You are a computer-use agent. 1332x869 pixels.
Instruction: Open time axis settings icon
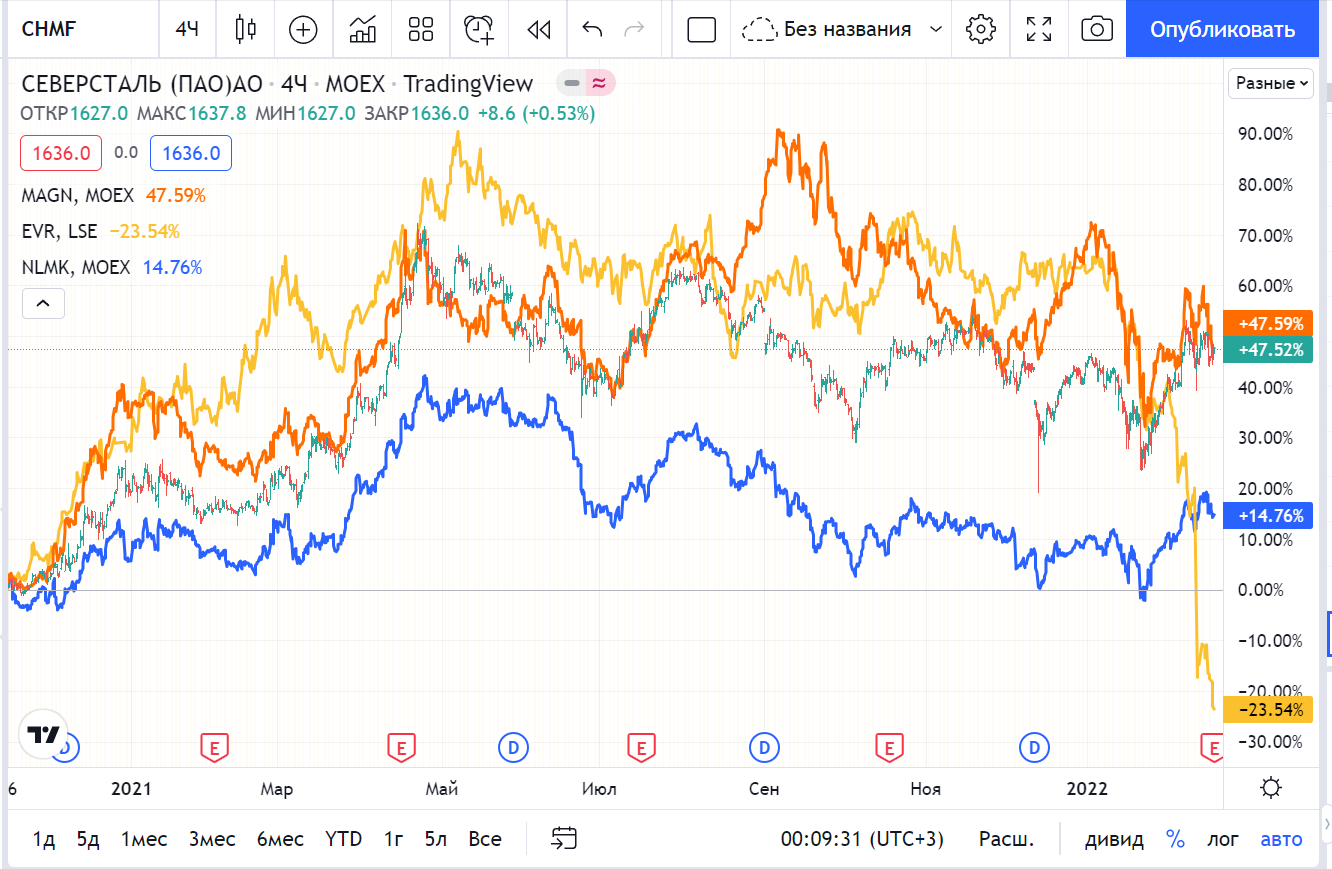tap(1271, 788)
